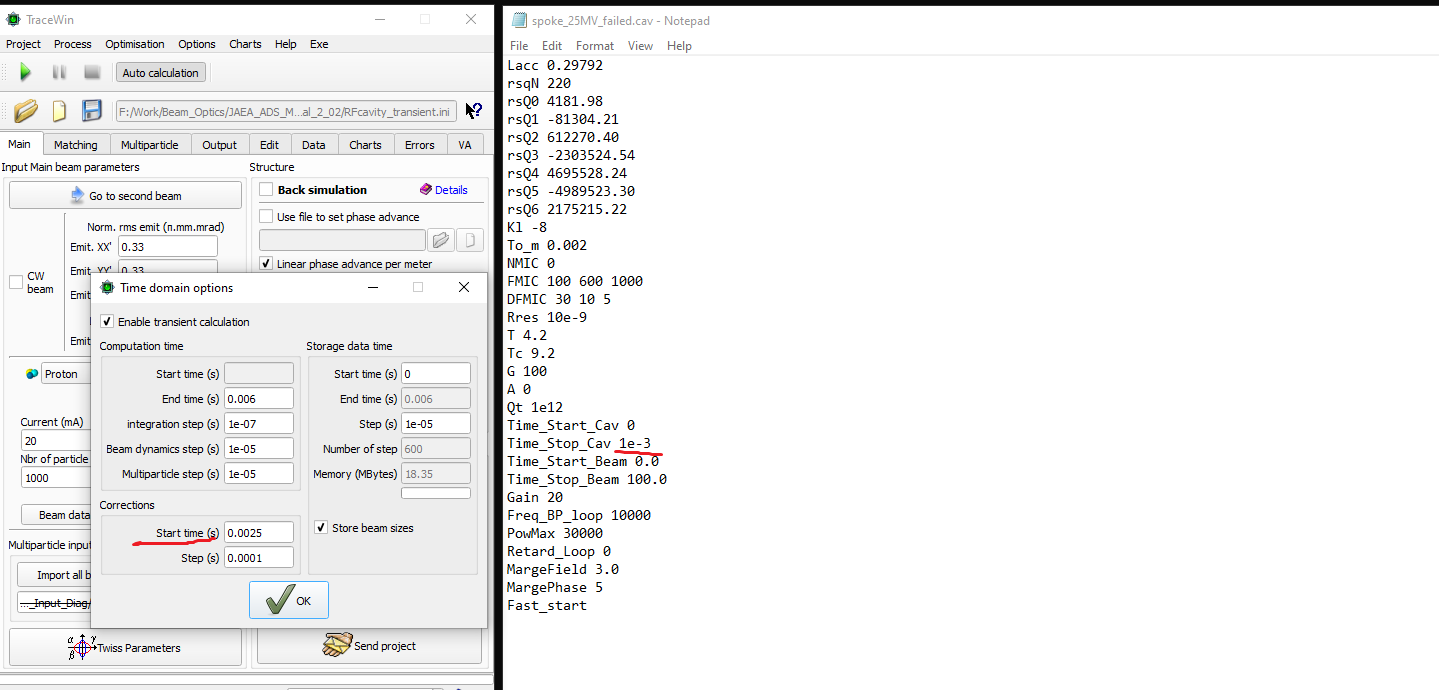Open the Help menu in TraceWin
This screenshot has height=690, width=1439.
tap(286, 44)
